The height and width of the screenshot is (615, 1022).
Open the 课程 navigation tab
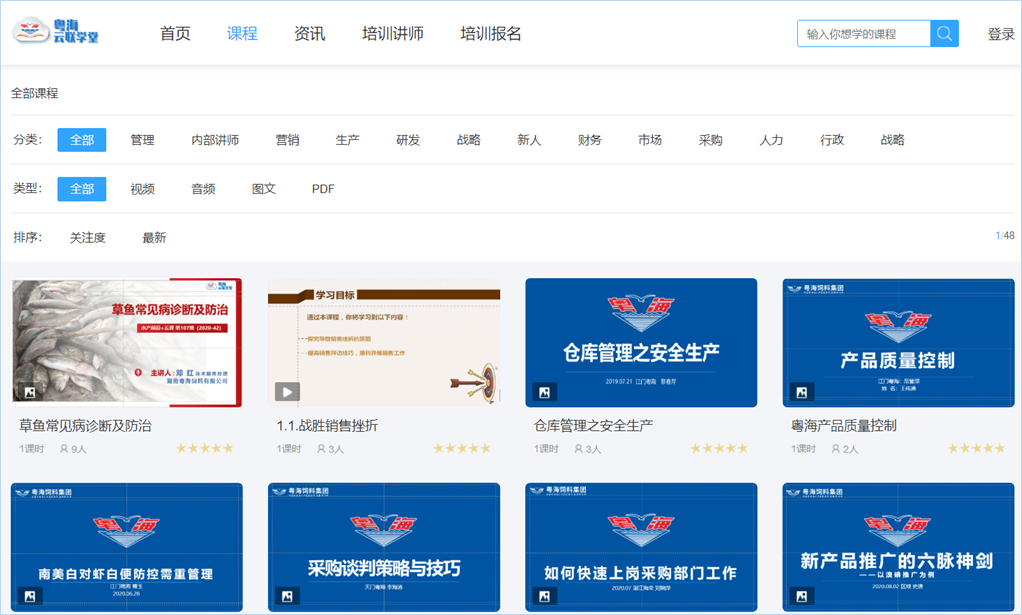coord(242,34)
